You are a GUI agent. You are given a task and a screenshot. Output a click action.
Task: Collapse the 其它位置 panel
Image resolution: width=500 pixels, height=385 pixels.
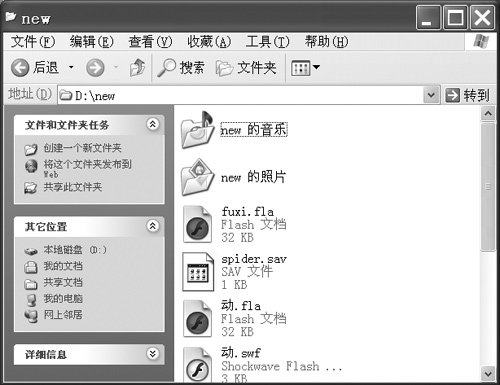tap(152, 226)
